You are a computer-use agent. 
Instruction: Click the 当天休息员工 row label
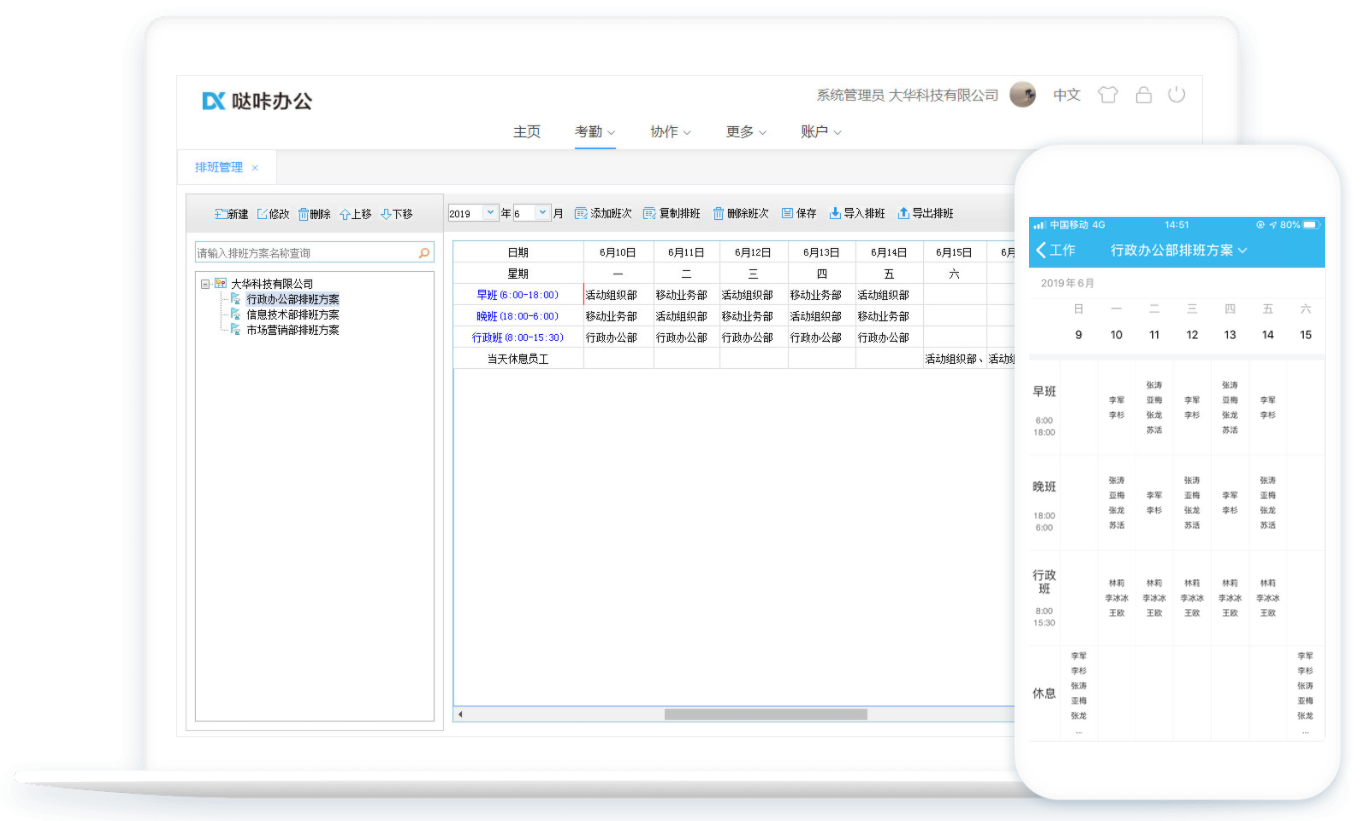pyautogui.click(x=518, y=358)
